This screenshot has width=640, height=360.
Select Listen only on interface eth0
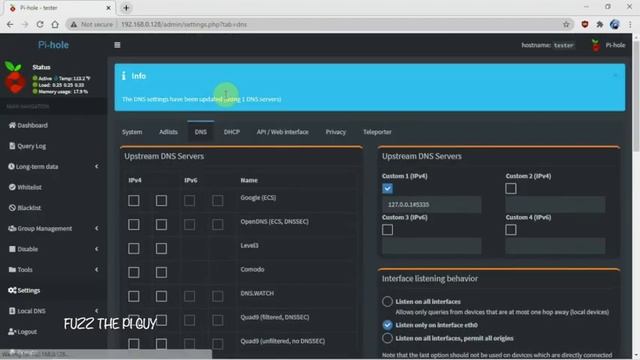point(387,325)
